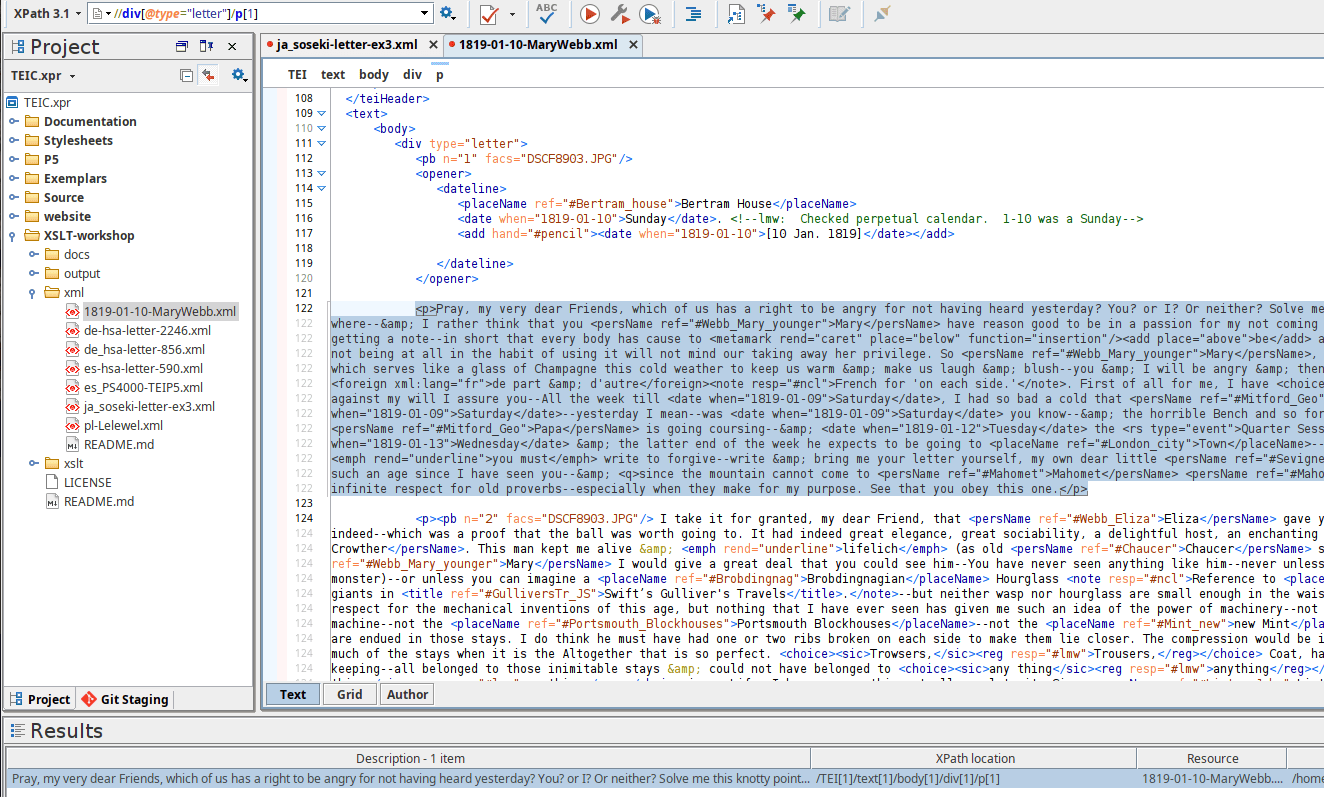This screenshot has width=1324, height=797.
Task: Collapse the xml folder in project tree
Action: 34,293
